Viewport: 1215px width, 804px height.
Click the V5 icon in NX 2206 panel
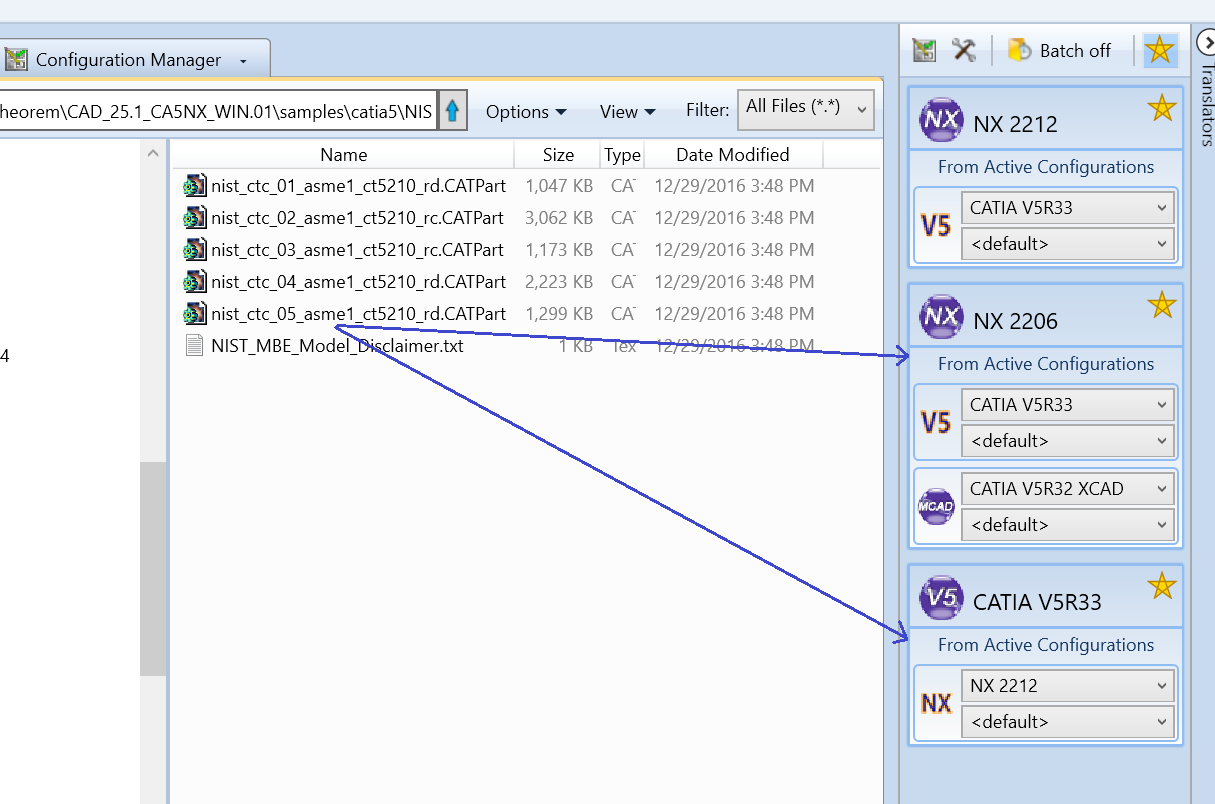935,424
